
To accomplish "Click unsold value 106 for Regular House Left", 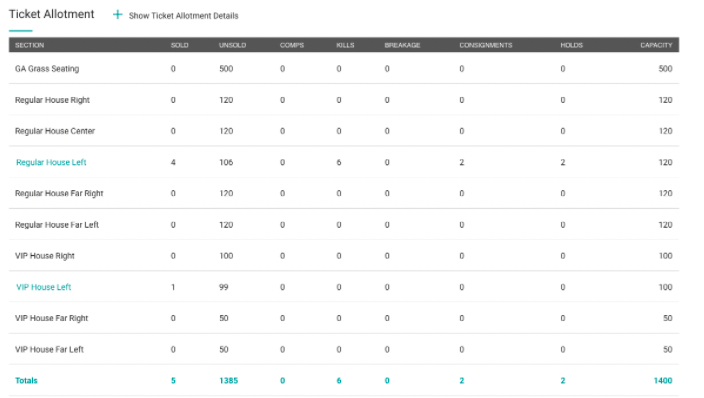I will (x=226, y=162).
